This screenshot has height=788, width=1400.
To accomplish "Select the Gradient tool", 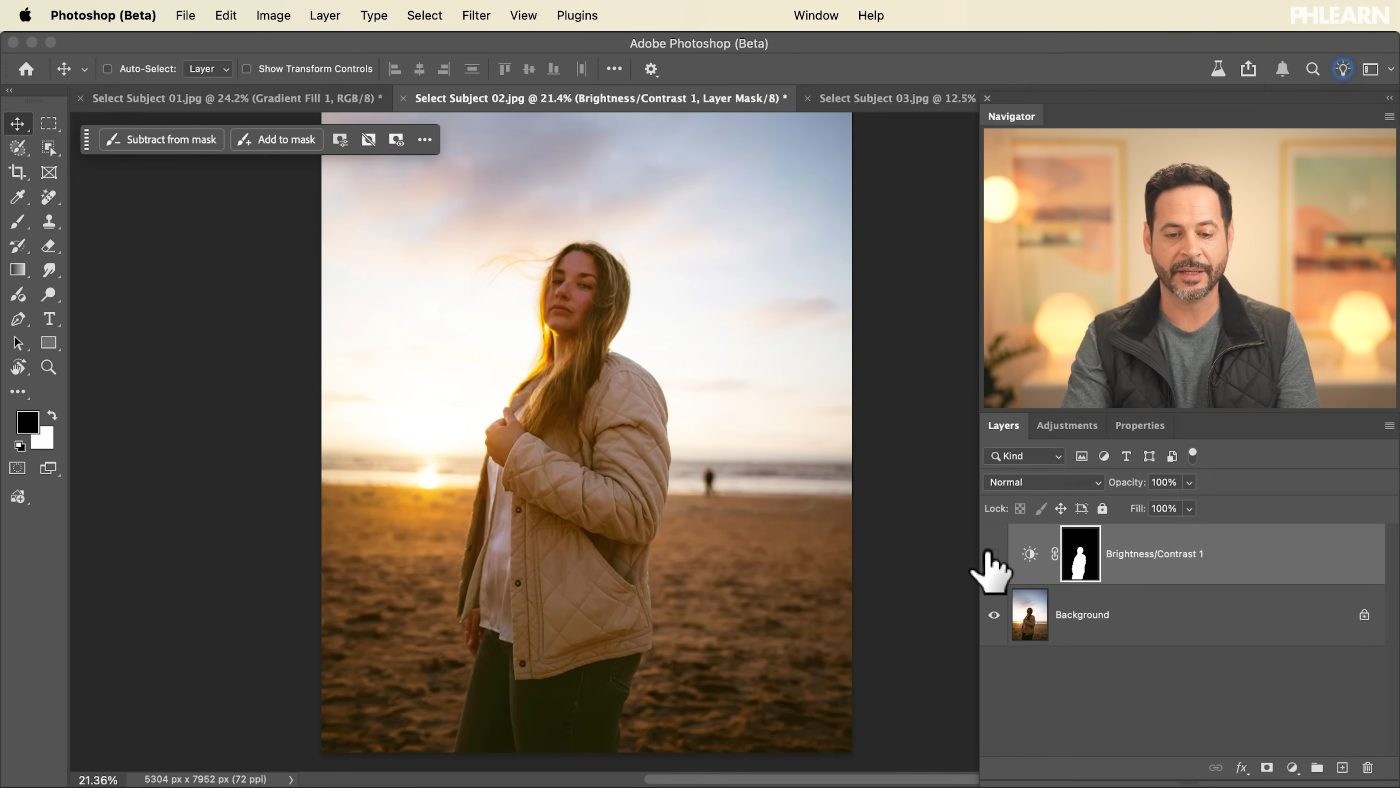I will pyautogui.click(x=18, y=270).
